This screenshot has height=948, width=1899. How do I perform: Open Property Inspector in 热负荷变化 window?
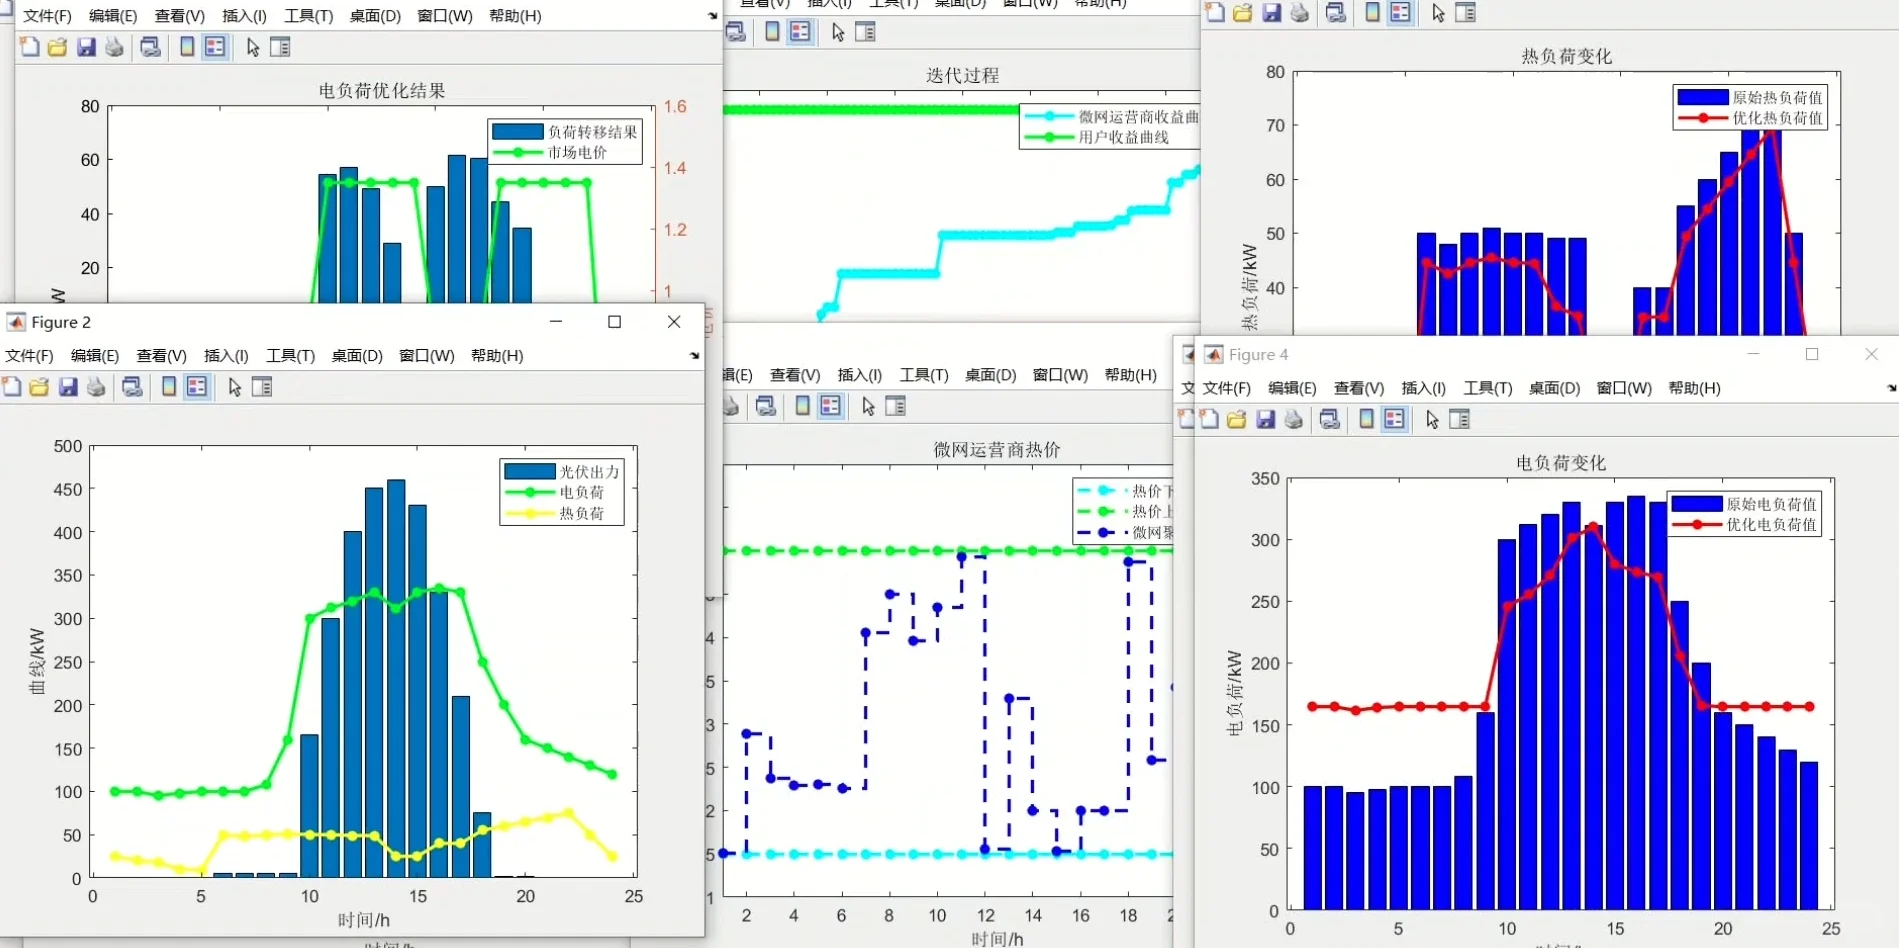(1466, 13)
